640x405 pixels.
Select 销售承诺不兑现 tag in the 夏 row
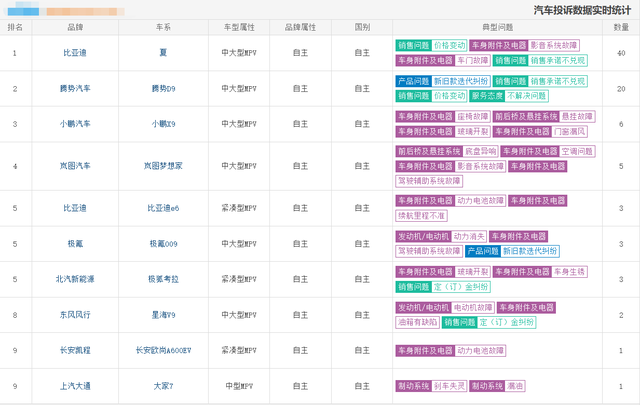pos(558,60)
